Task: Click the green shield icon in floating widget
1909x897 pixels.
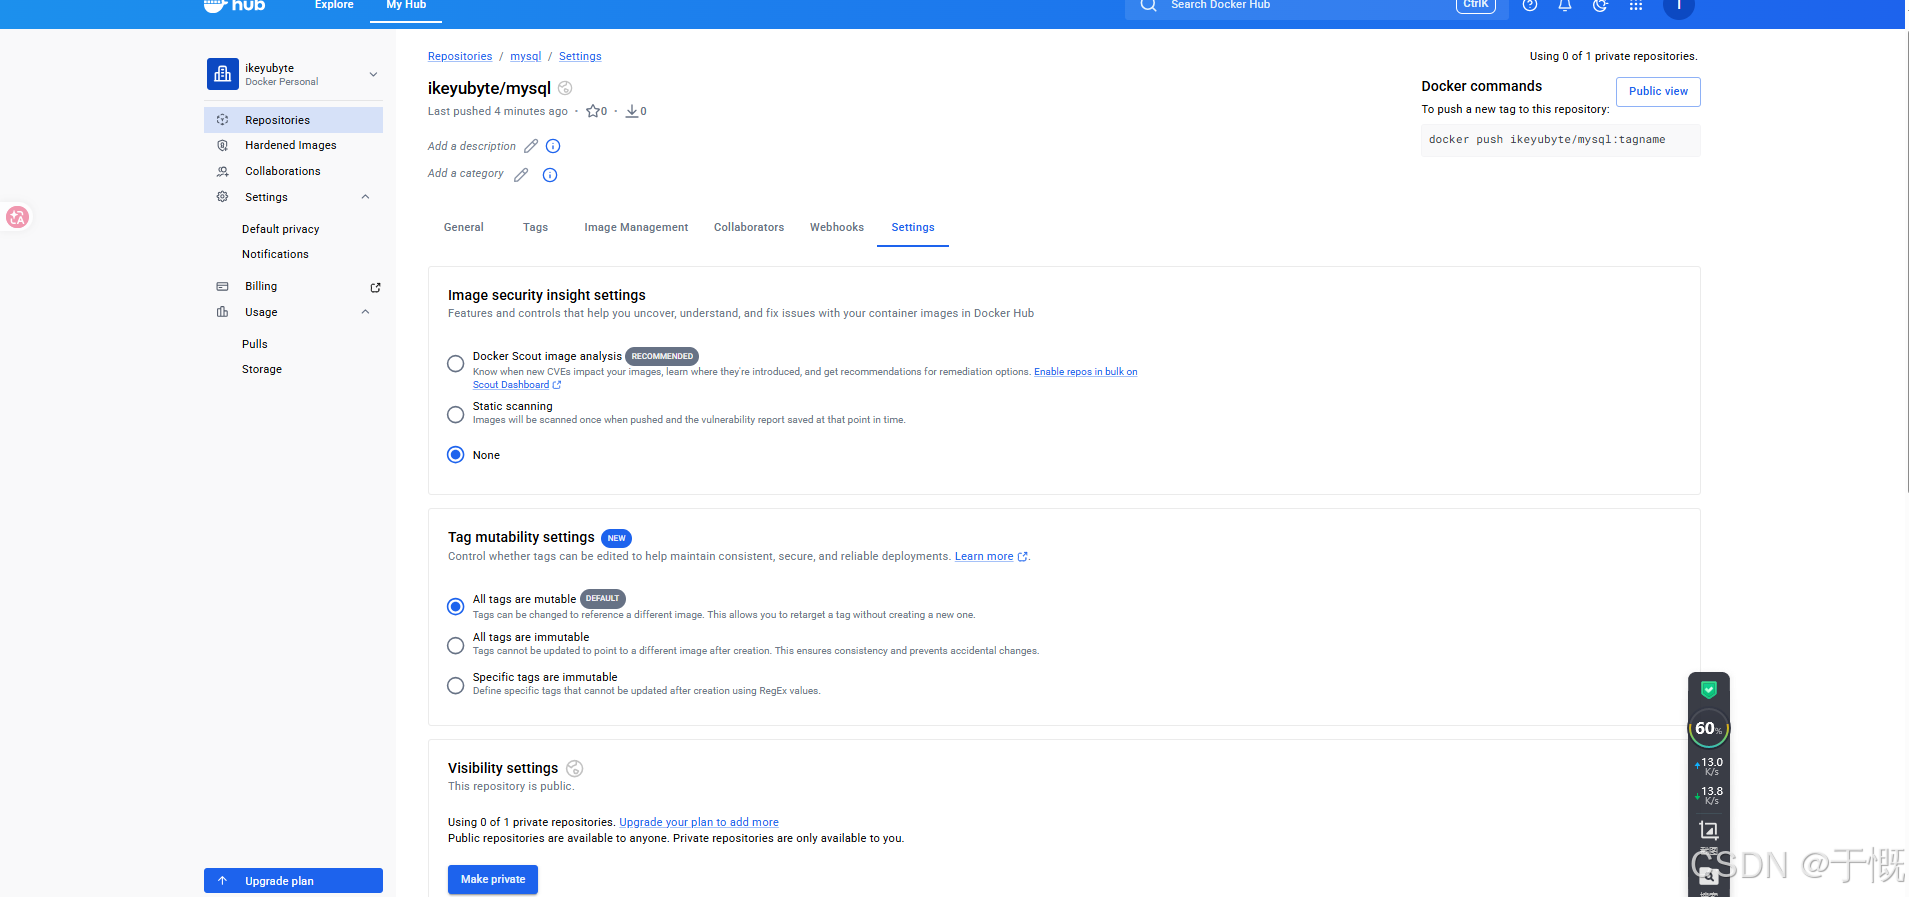Action: (1709, 689)
